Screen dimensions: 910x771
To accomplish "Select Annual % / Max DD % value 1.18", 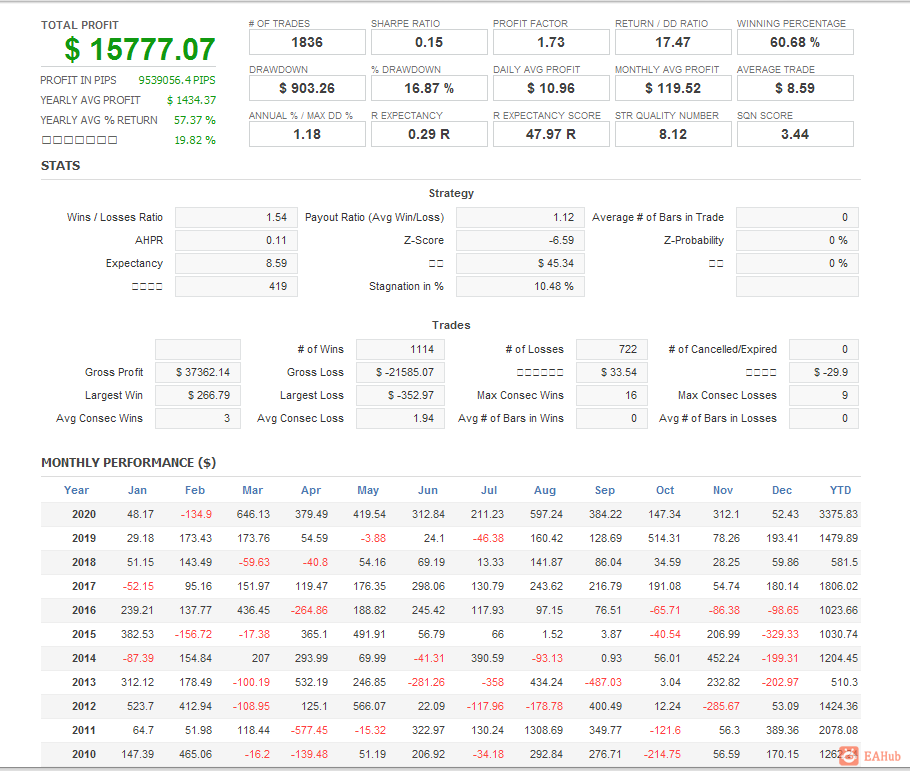I will (307, 134).
